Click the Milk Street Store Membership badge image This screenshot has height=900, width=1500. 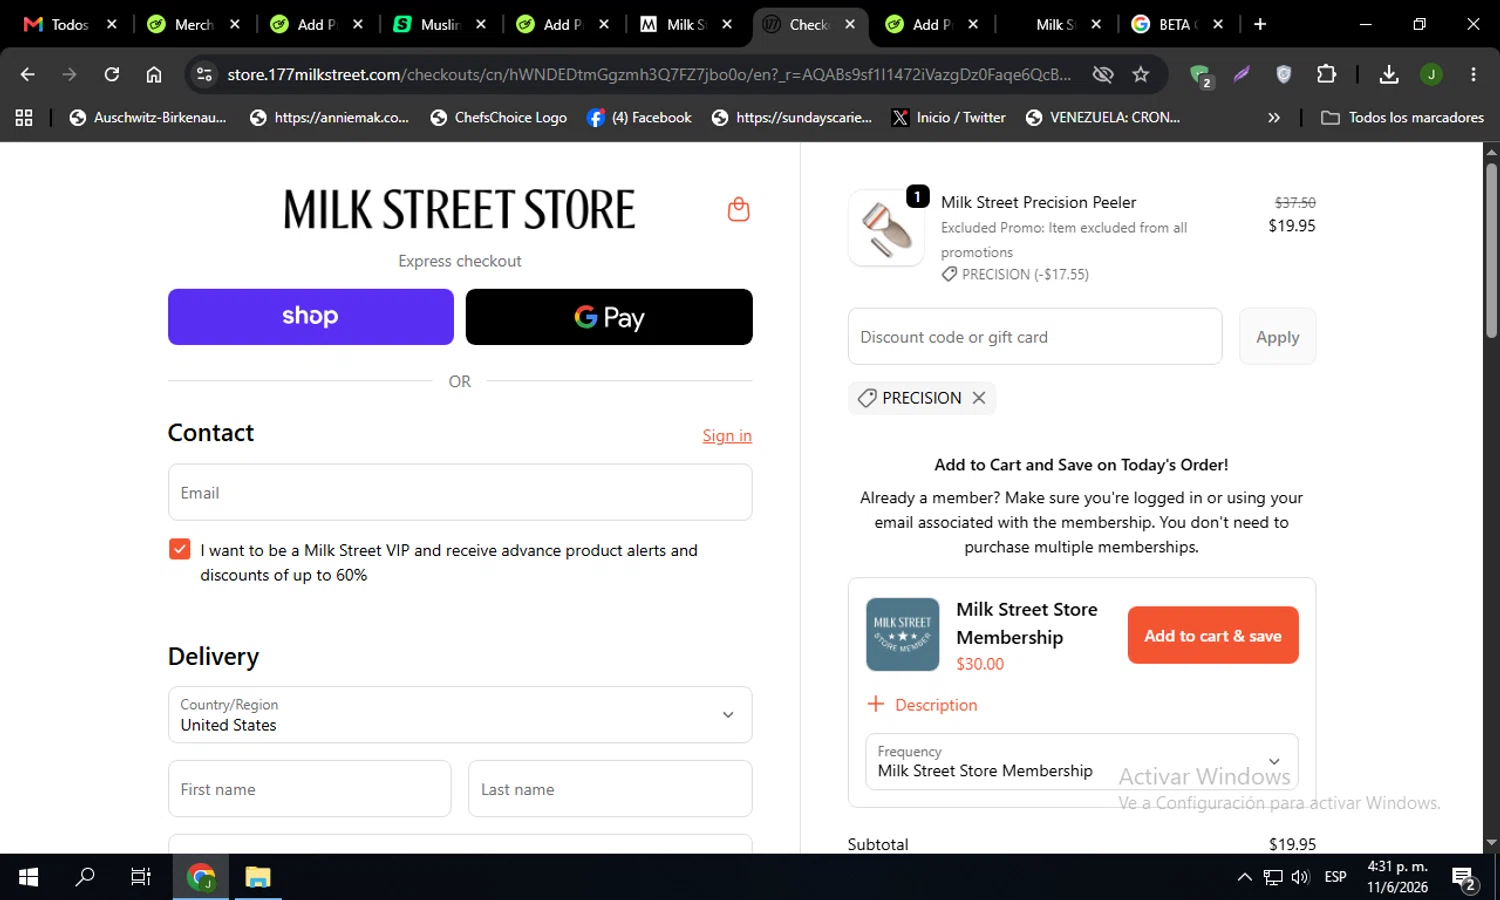pos(902,635)
